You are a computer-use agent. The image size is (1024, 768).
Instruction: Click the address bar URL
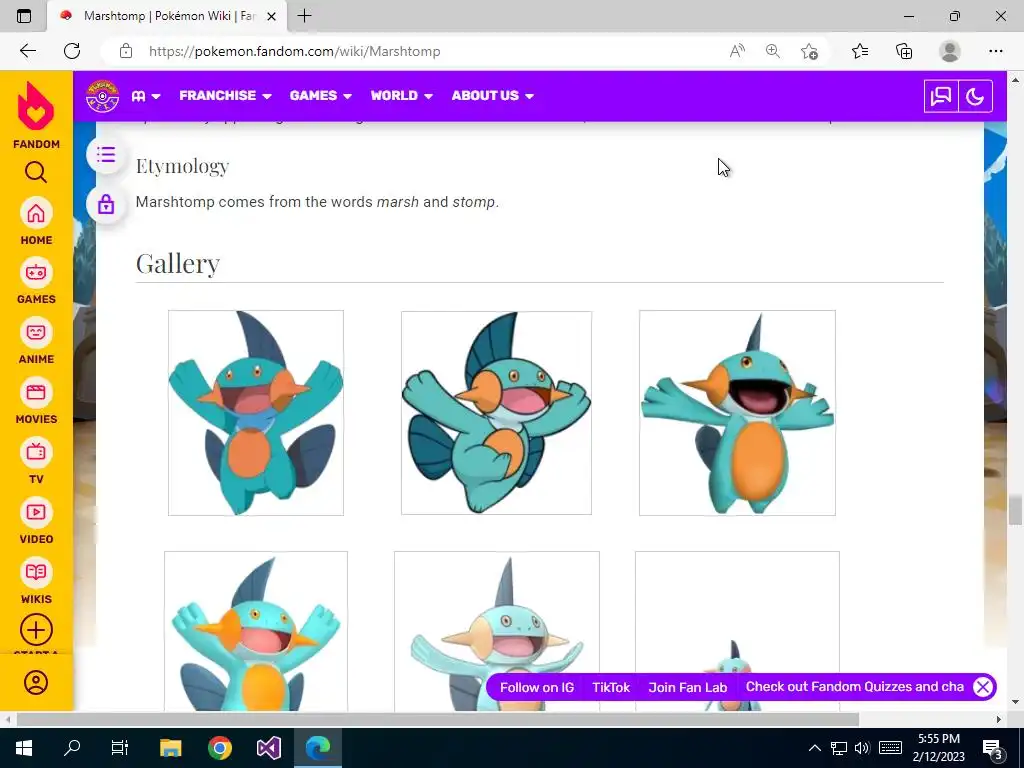click(x=295, y=51)
